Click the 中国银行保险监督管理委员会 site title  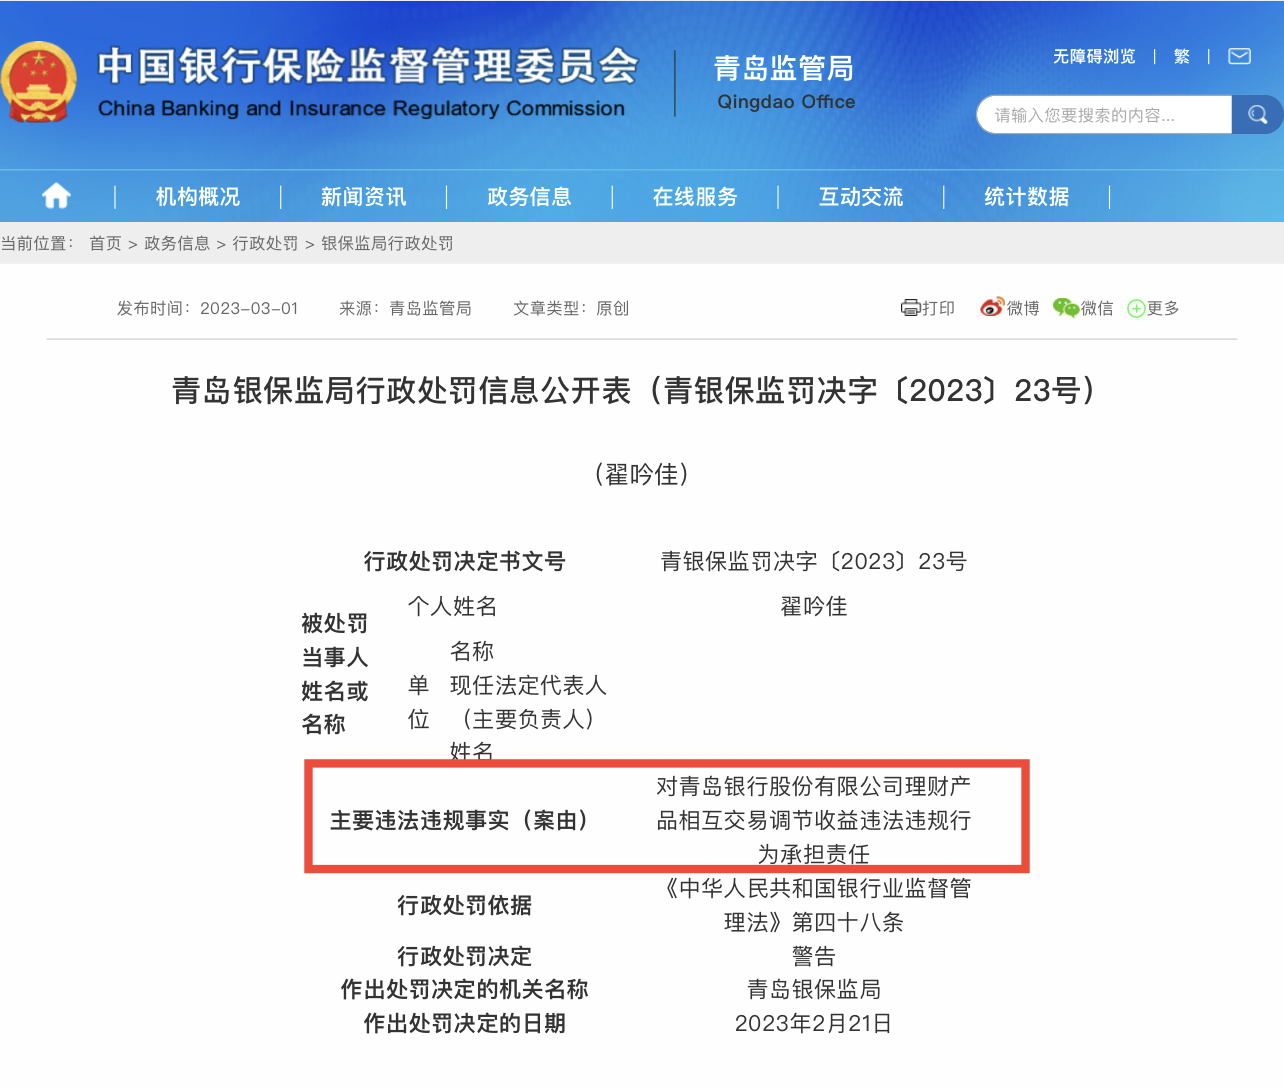[x=368, y=66]
